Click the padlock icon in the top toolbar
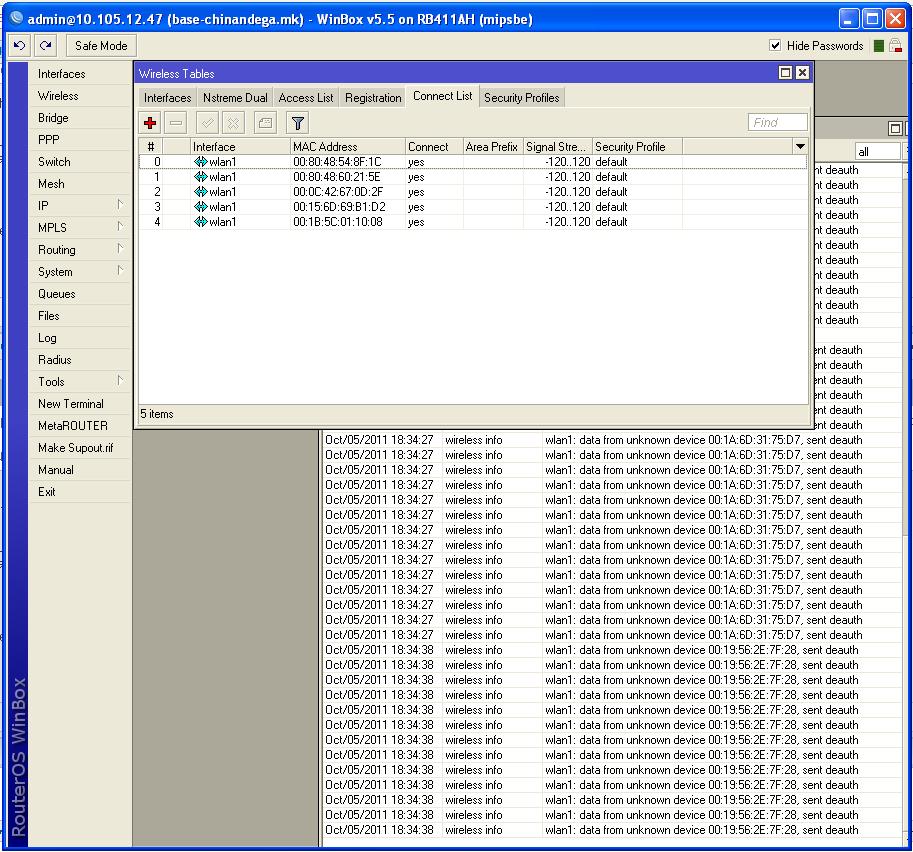This screenshot has width=913, height=852. click(896, 46)
